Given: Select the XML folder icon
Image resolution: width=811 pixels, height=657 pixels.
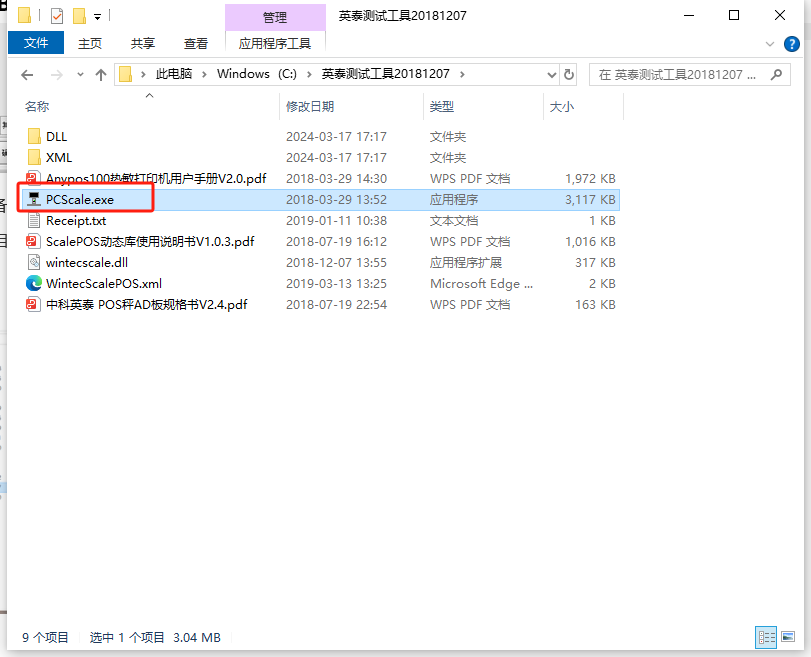Looking at the screenshot, I should (34, 157).
